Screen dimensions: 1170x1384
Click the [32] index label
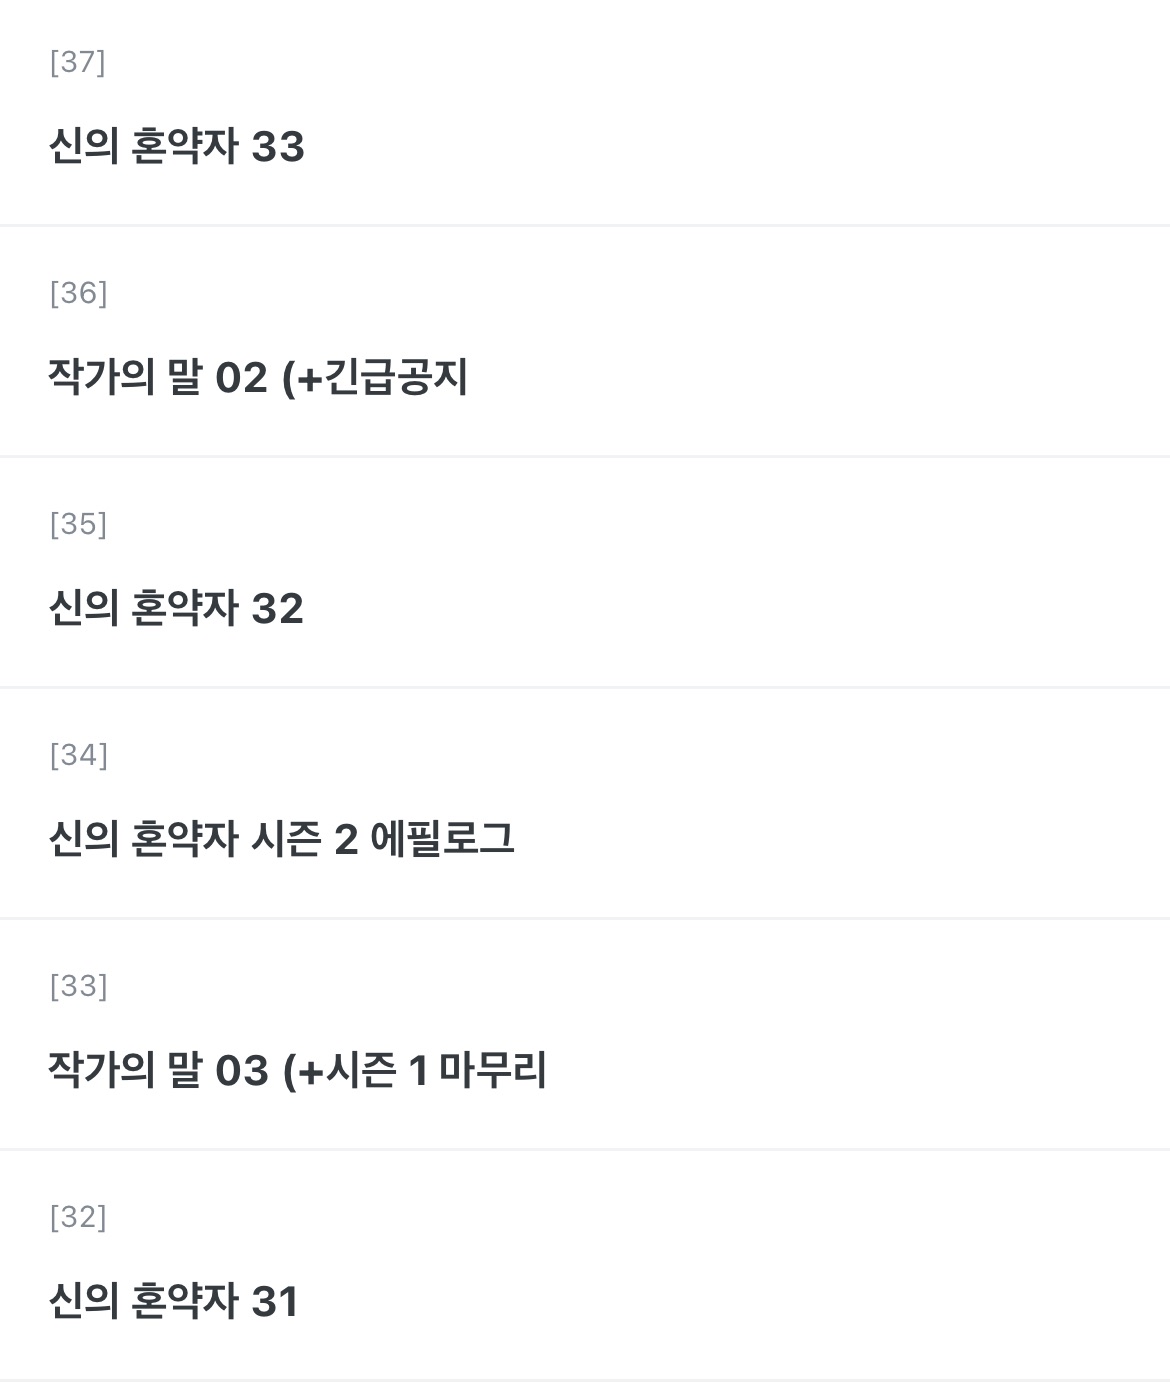tap(78, 1217)
